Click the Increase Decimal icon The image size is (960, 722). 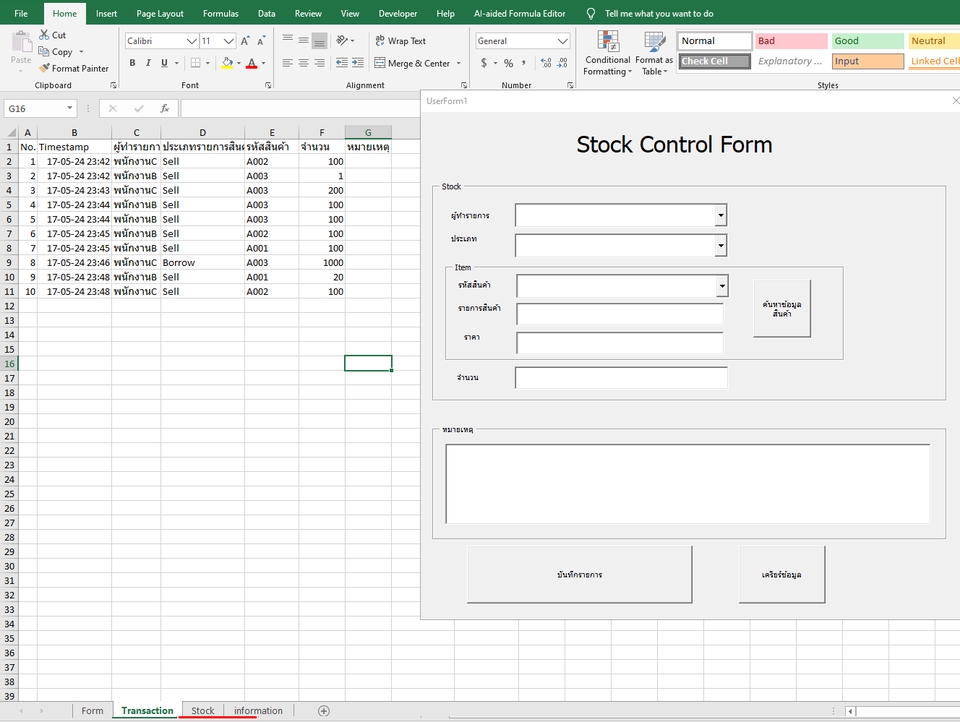point(546,62)
